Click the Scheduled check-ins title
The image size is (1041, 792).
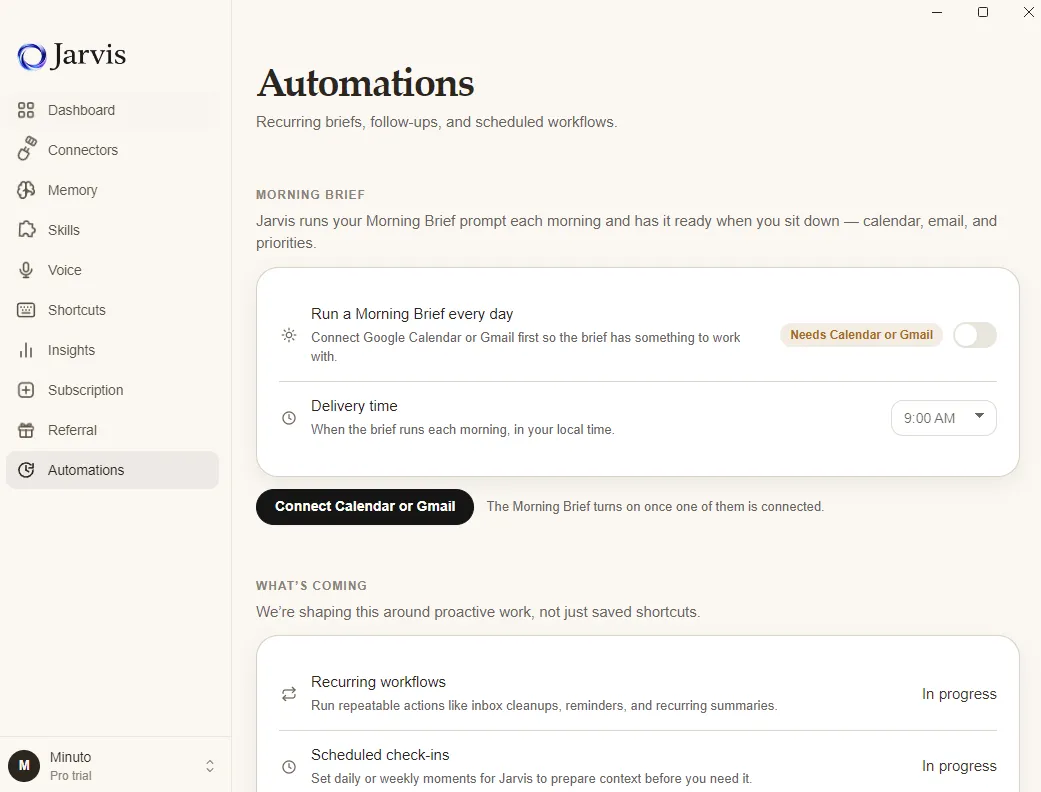pyautogui.click(x=380, y=755)
